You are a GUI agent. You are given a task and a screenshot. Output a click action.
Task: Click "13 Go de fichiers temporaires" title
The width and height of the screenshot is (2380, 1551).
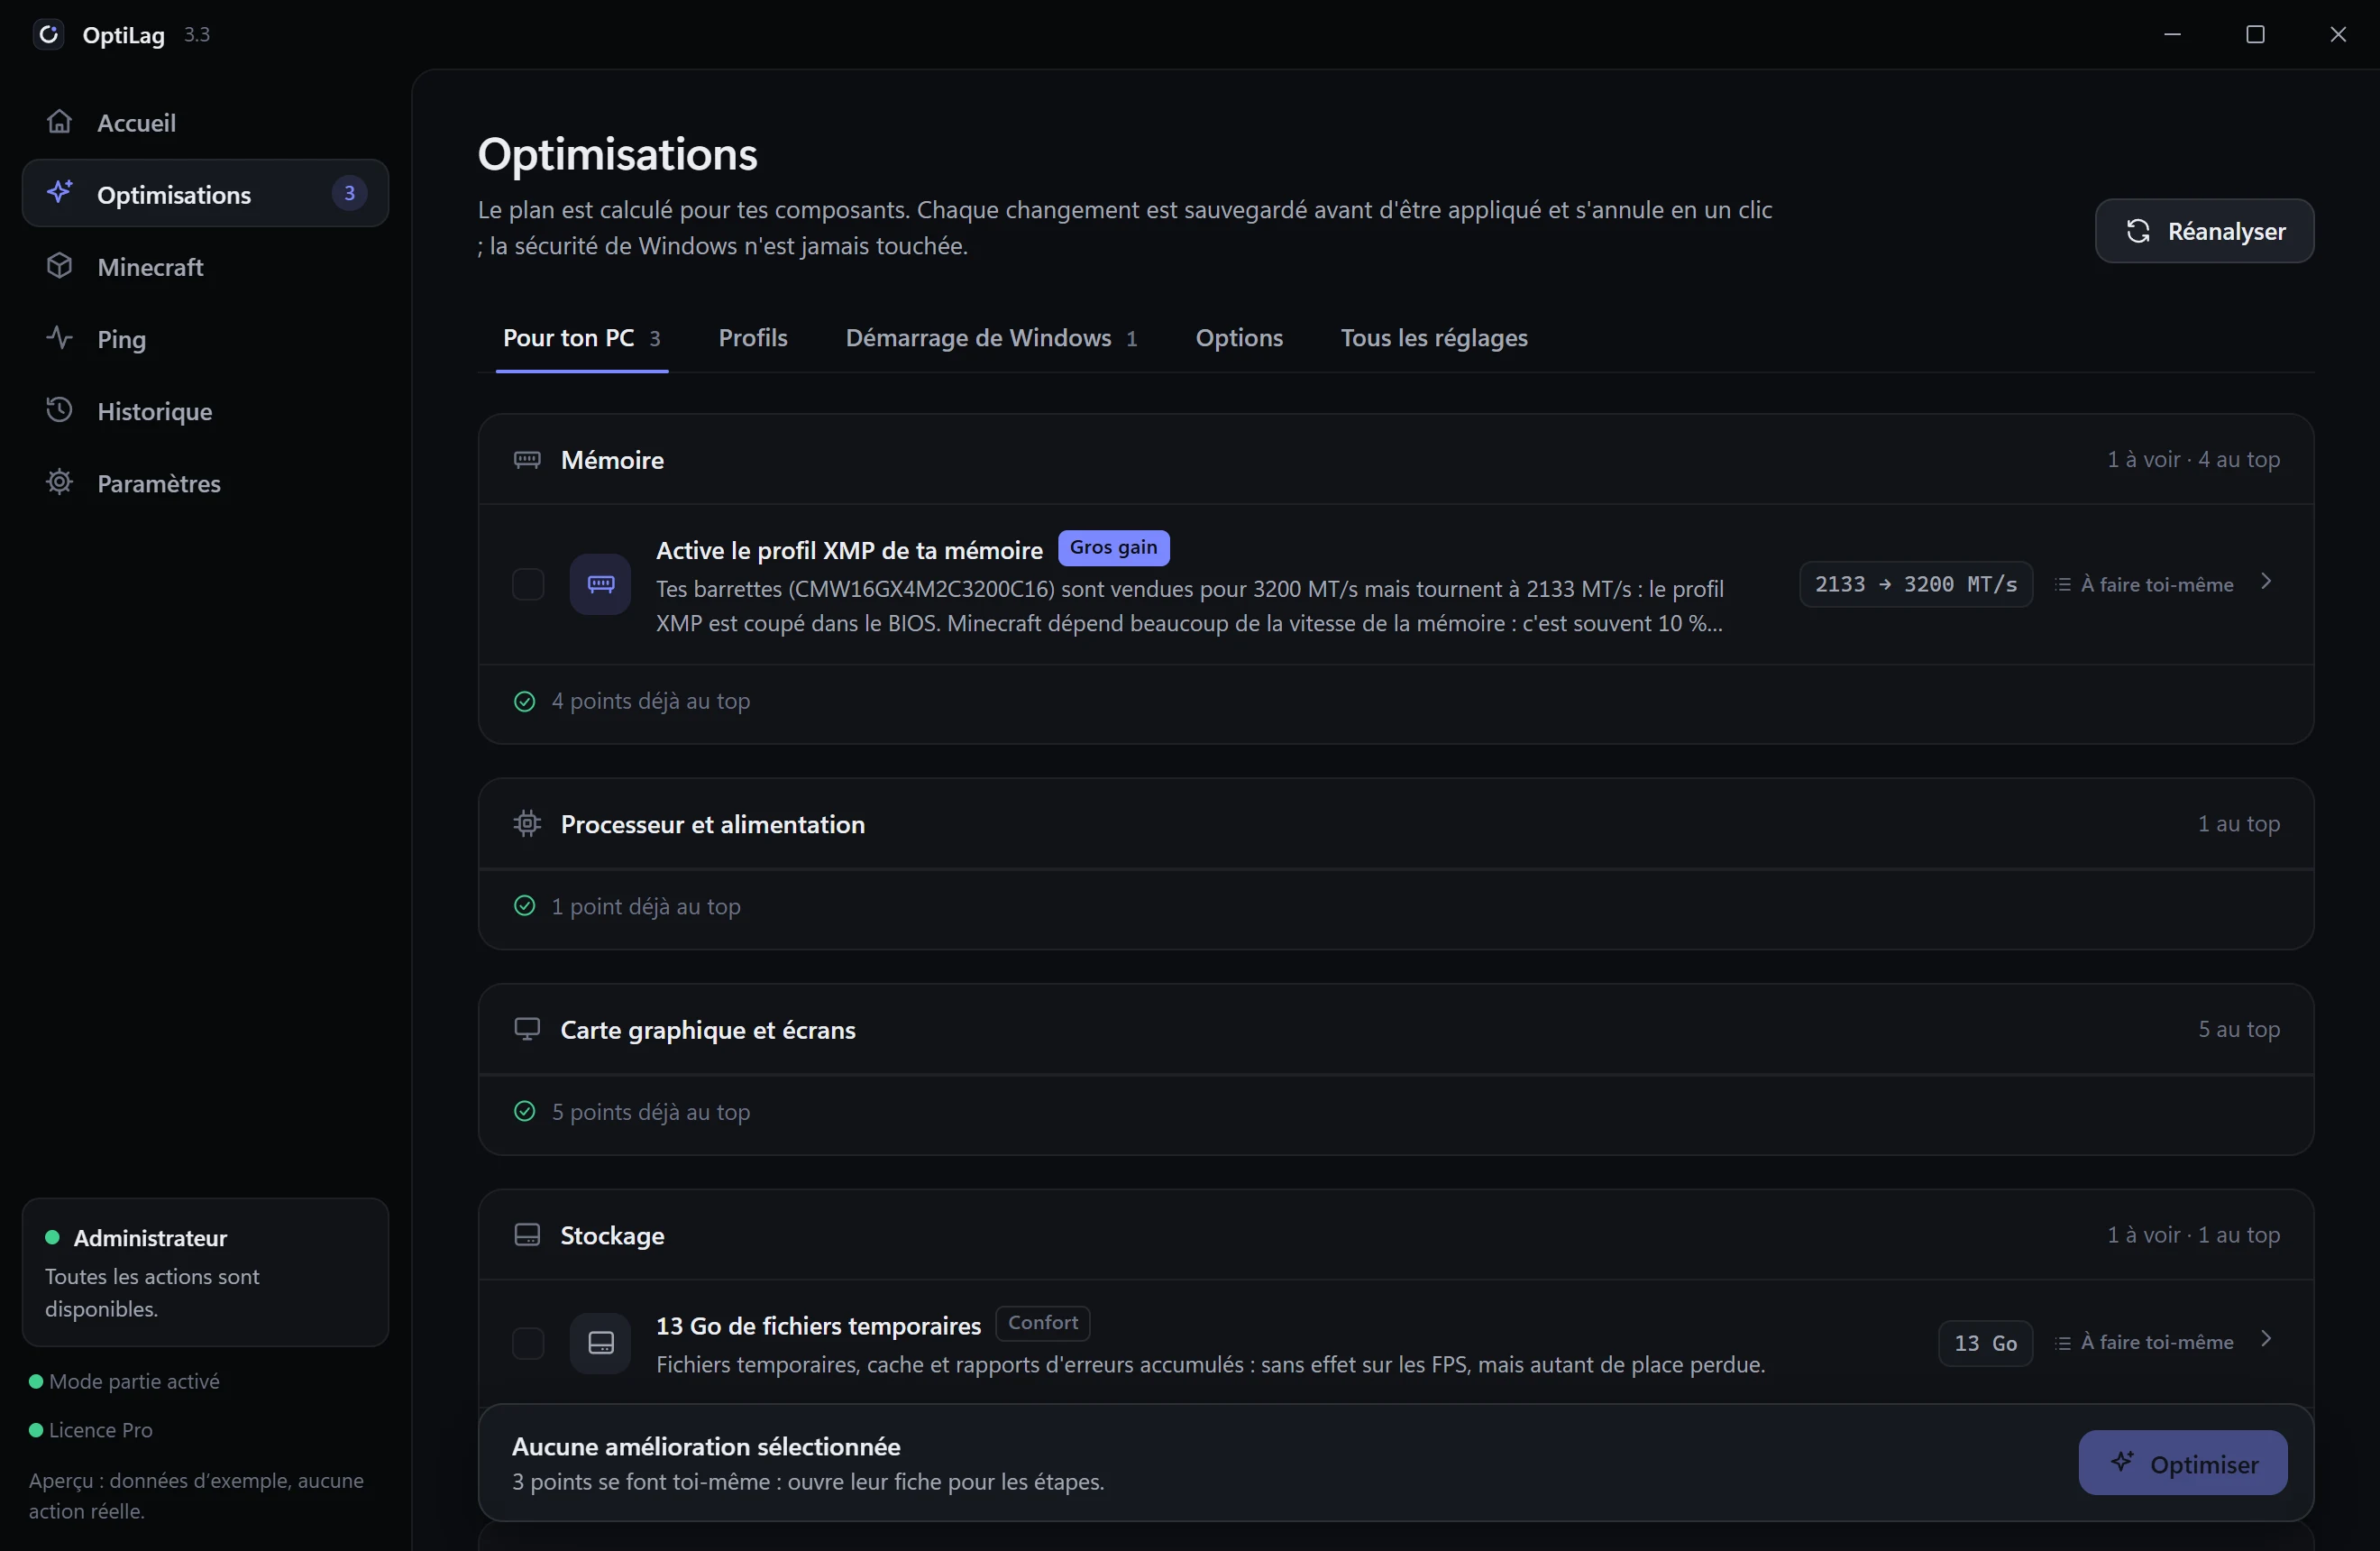818,1326
